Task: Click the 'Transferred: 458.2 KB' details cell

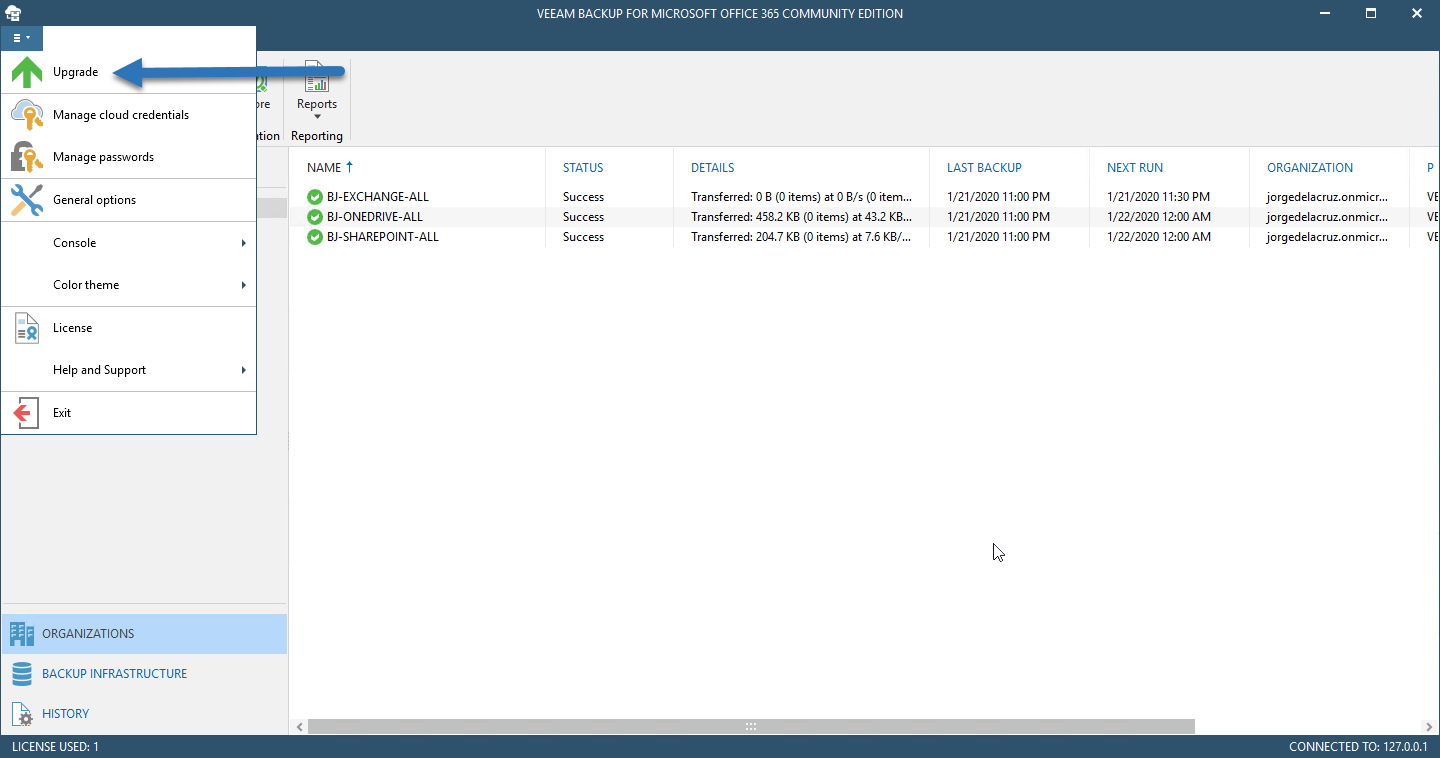Action: [802, 217]
